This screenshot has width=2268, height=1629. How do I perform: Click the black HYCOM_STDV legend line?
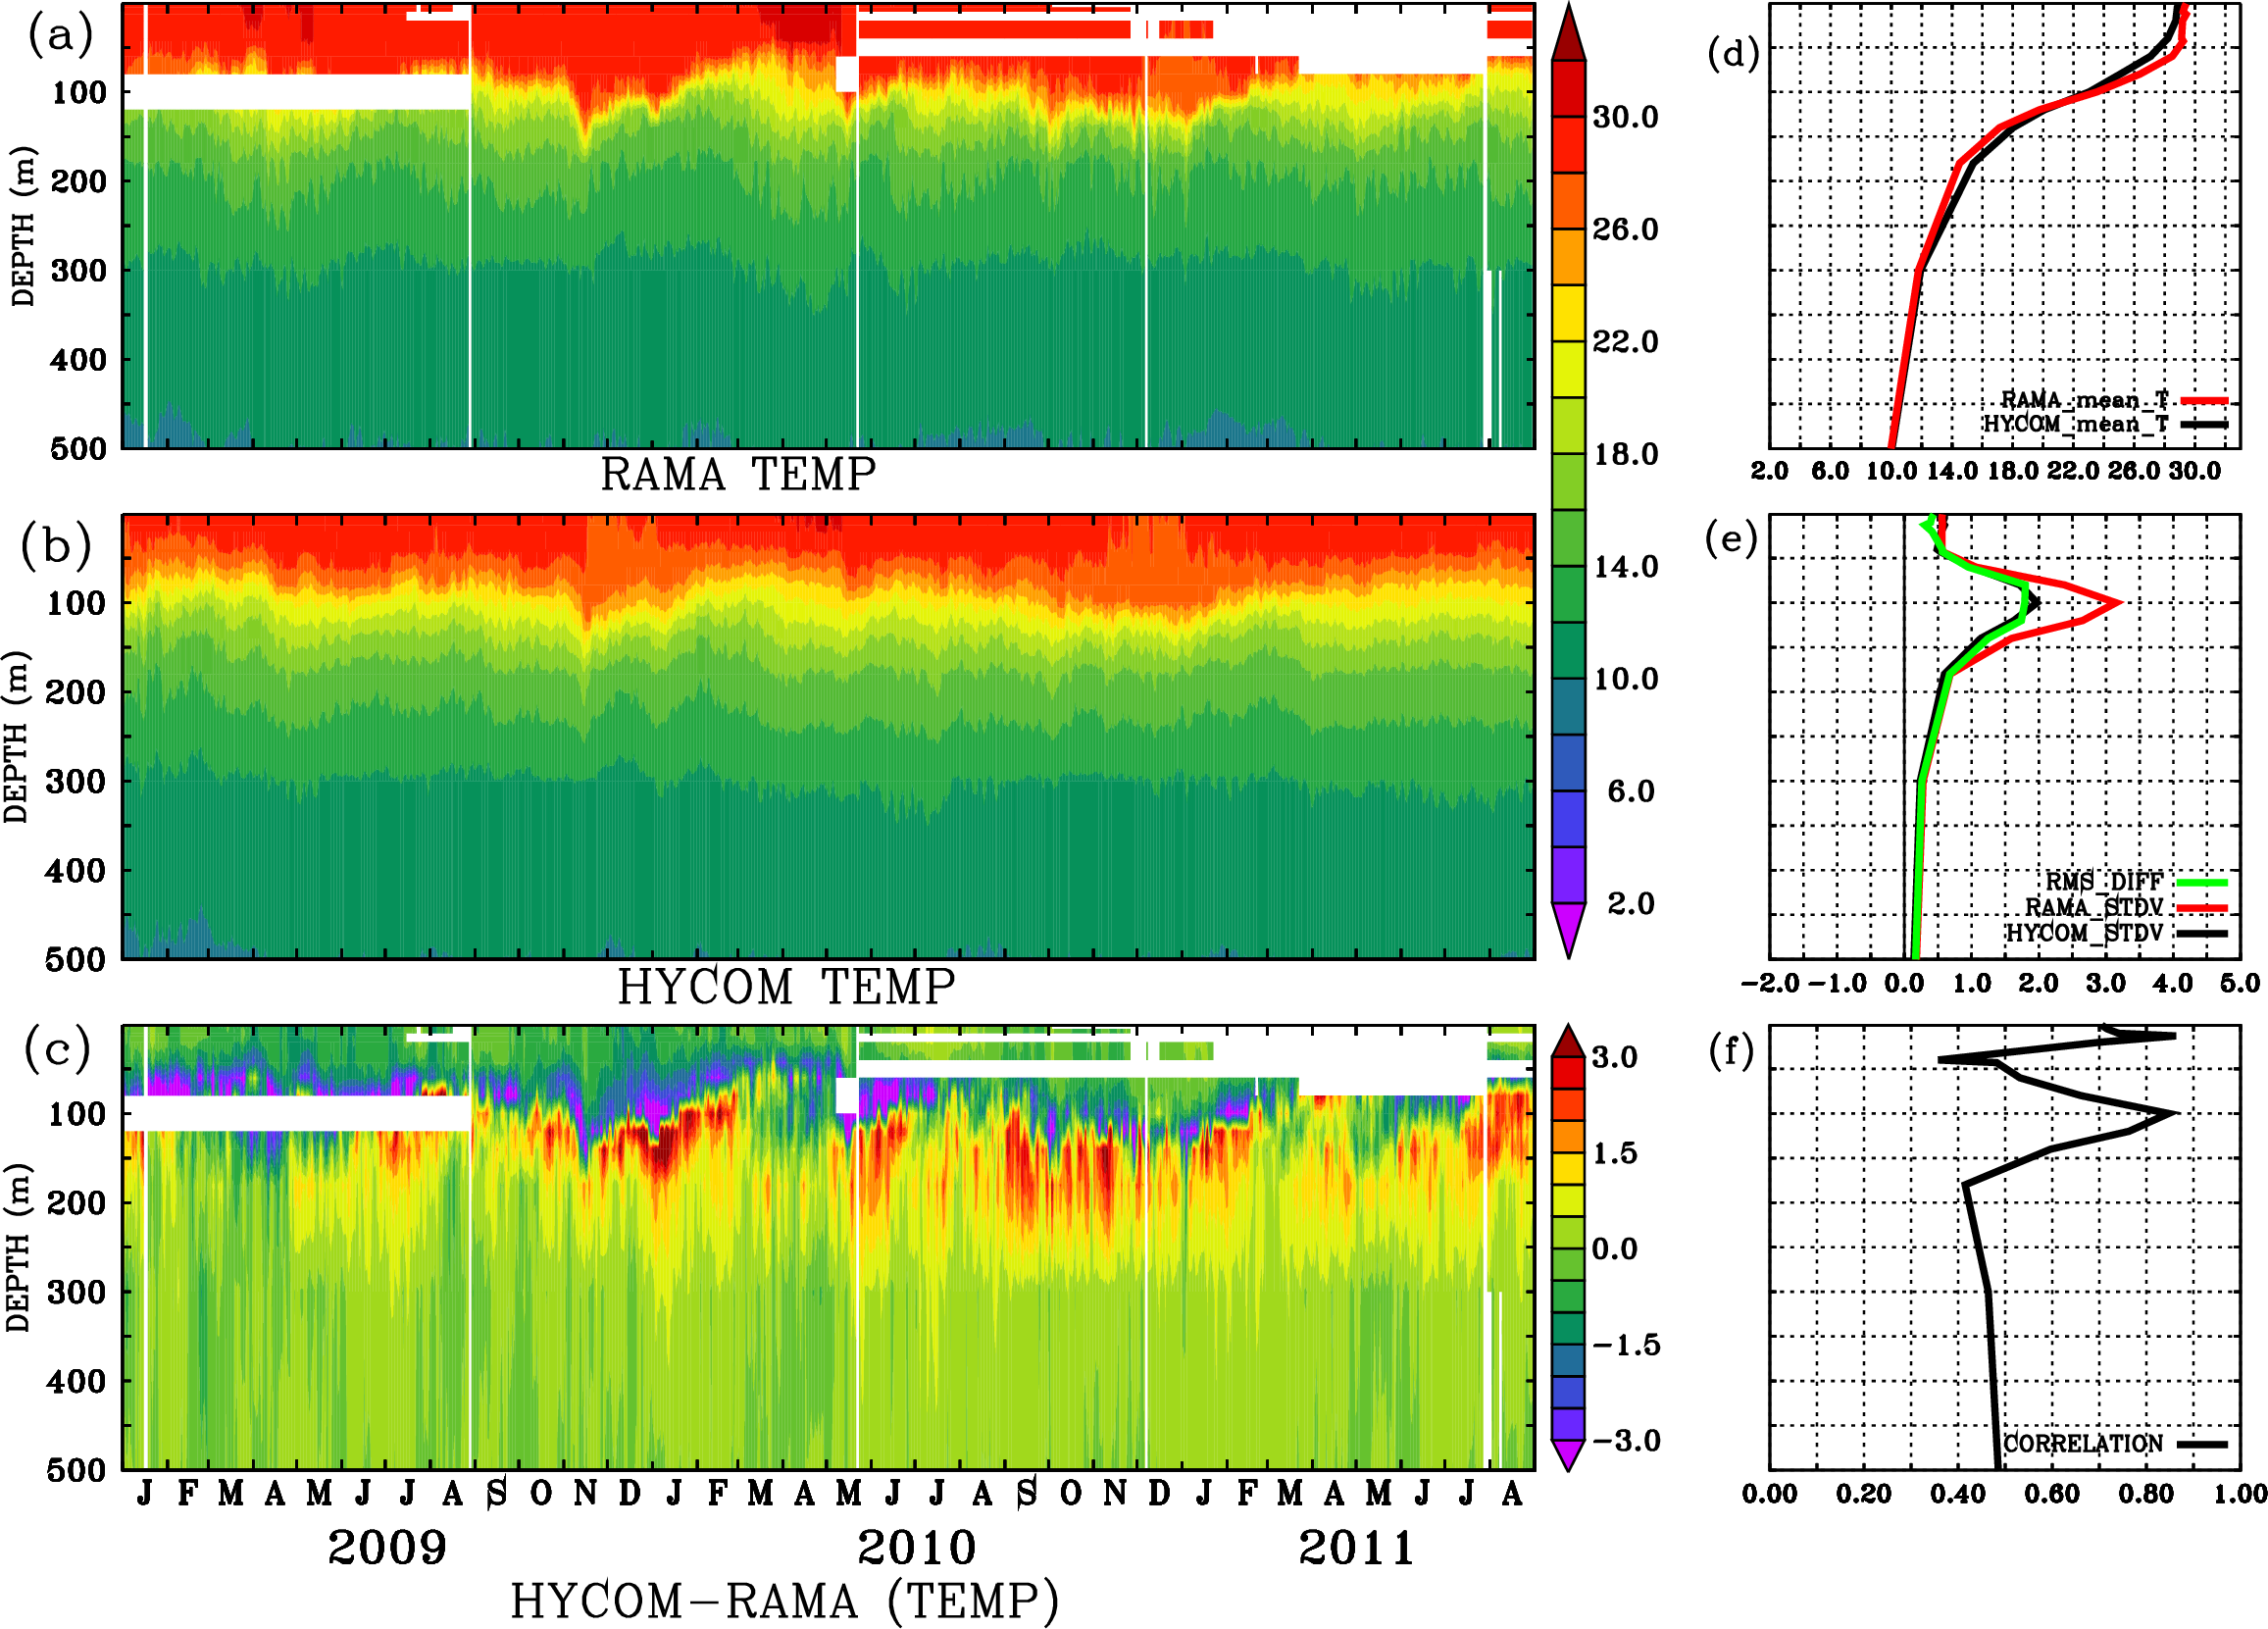pyautogui.click(x=2202, y=933)
